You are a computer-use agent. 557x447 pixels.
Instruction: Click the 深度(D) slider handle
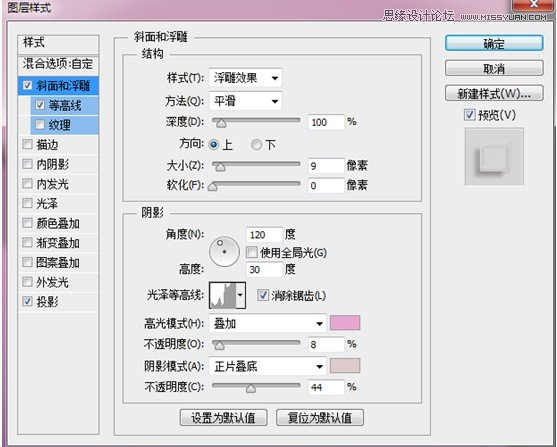point(221,123)
